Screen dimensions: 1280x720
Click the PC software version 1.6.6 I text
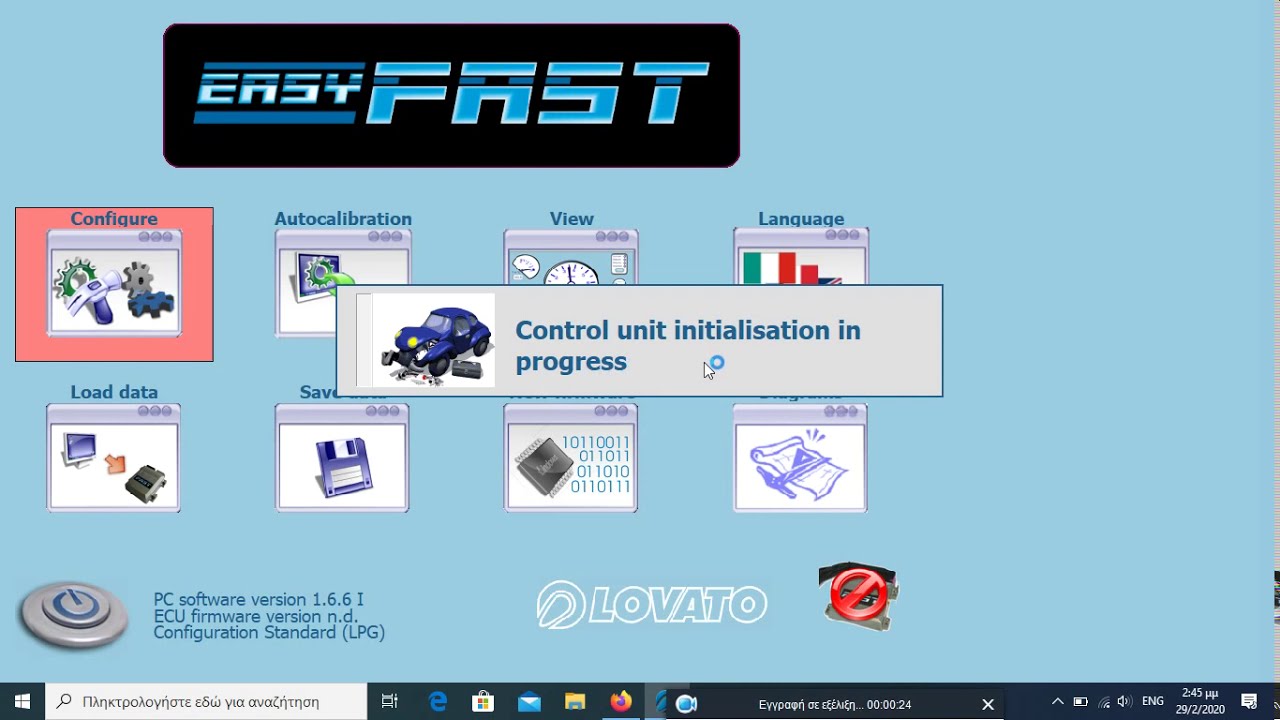click(x=258, y=600)
